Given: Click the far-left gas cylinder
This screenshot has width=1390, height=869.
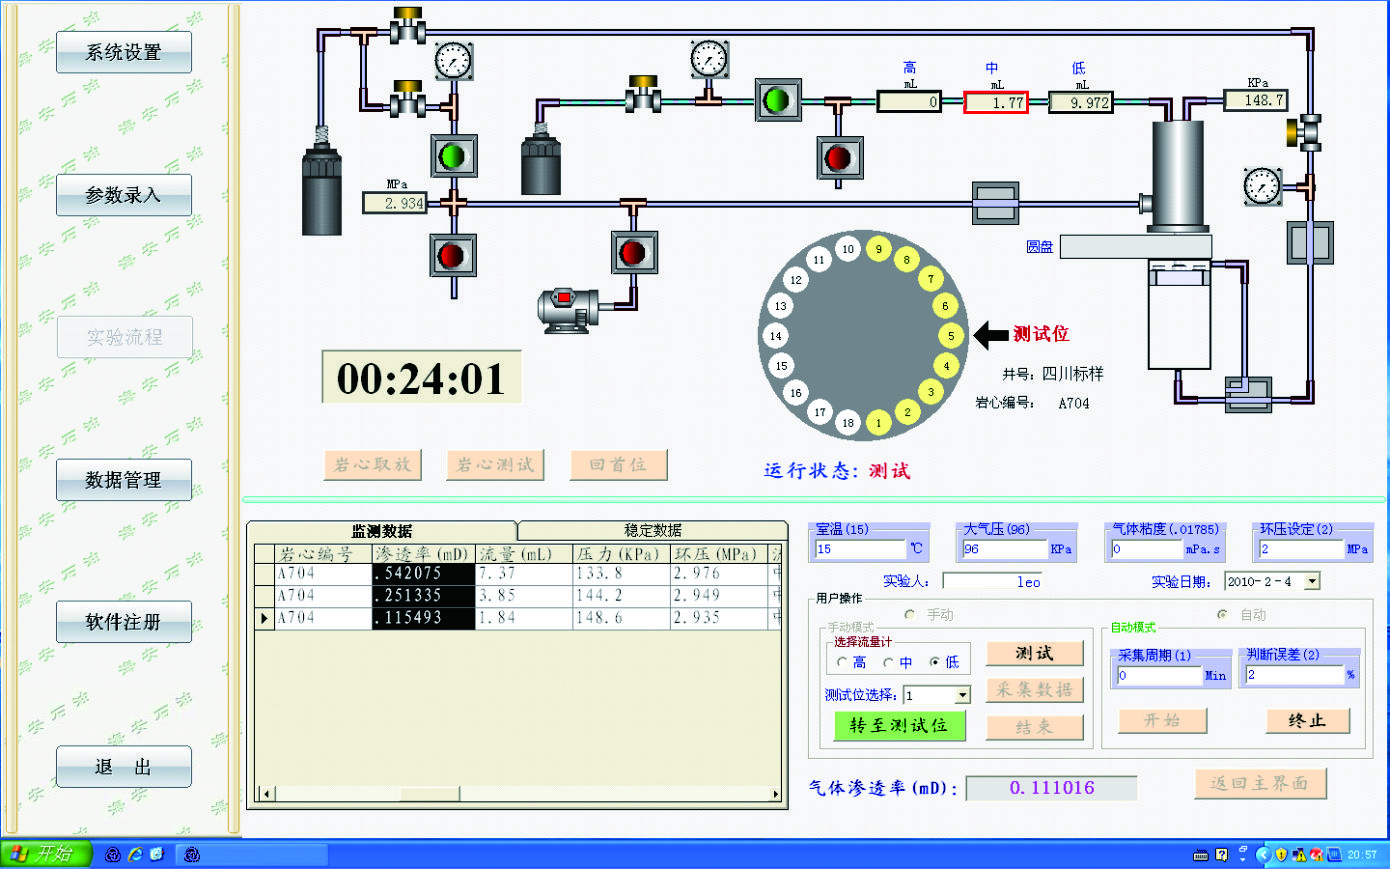Looking at the screenshot, I should click(x=322, y=190).
